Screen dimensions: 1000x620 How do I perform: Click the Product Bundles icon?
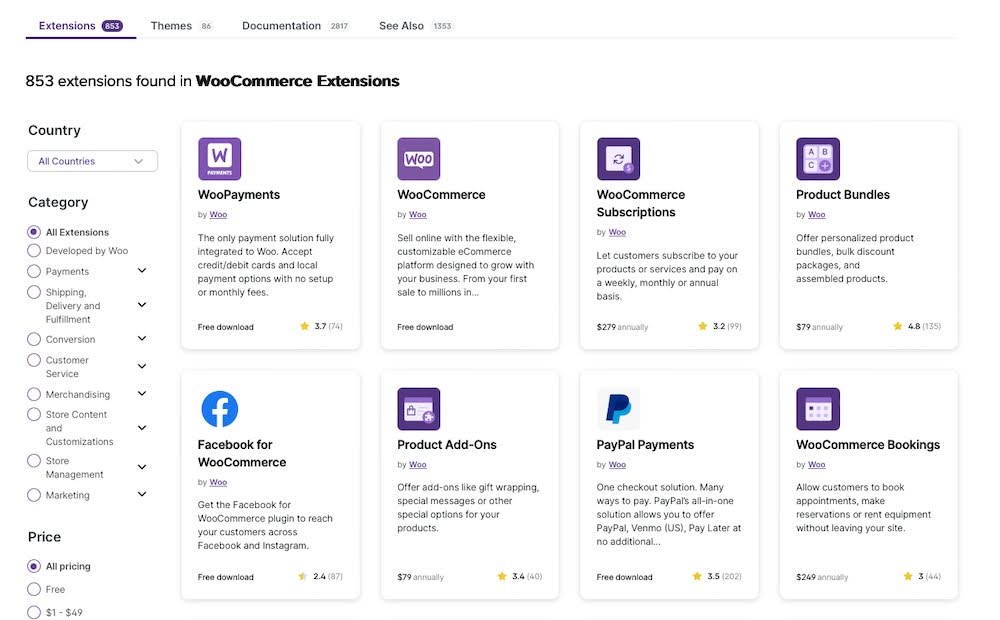818,159
